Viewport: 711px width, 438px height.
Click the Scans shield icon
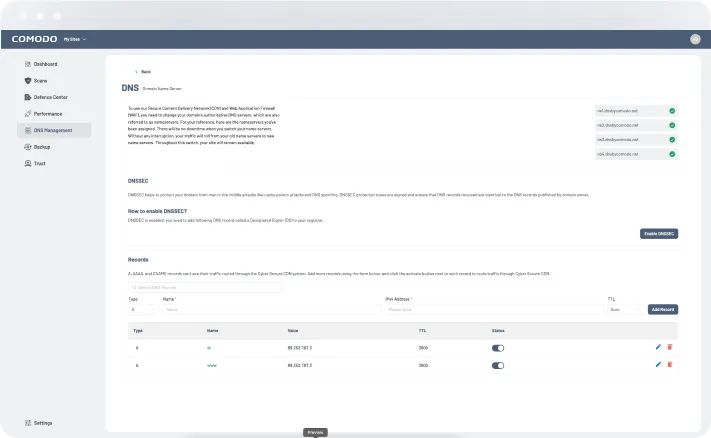click(27, 80)
